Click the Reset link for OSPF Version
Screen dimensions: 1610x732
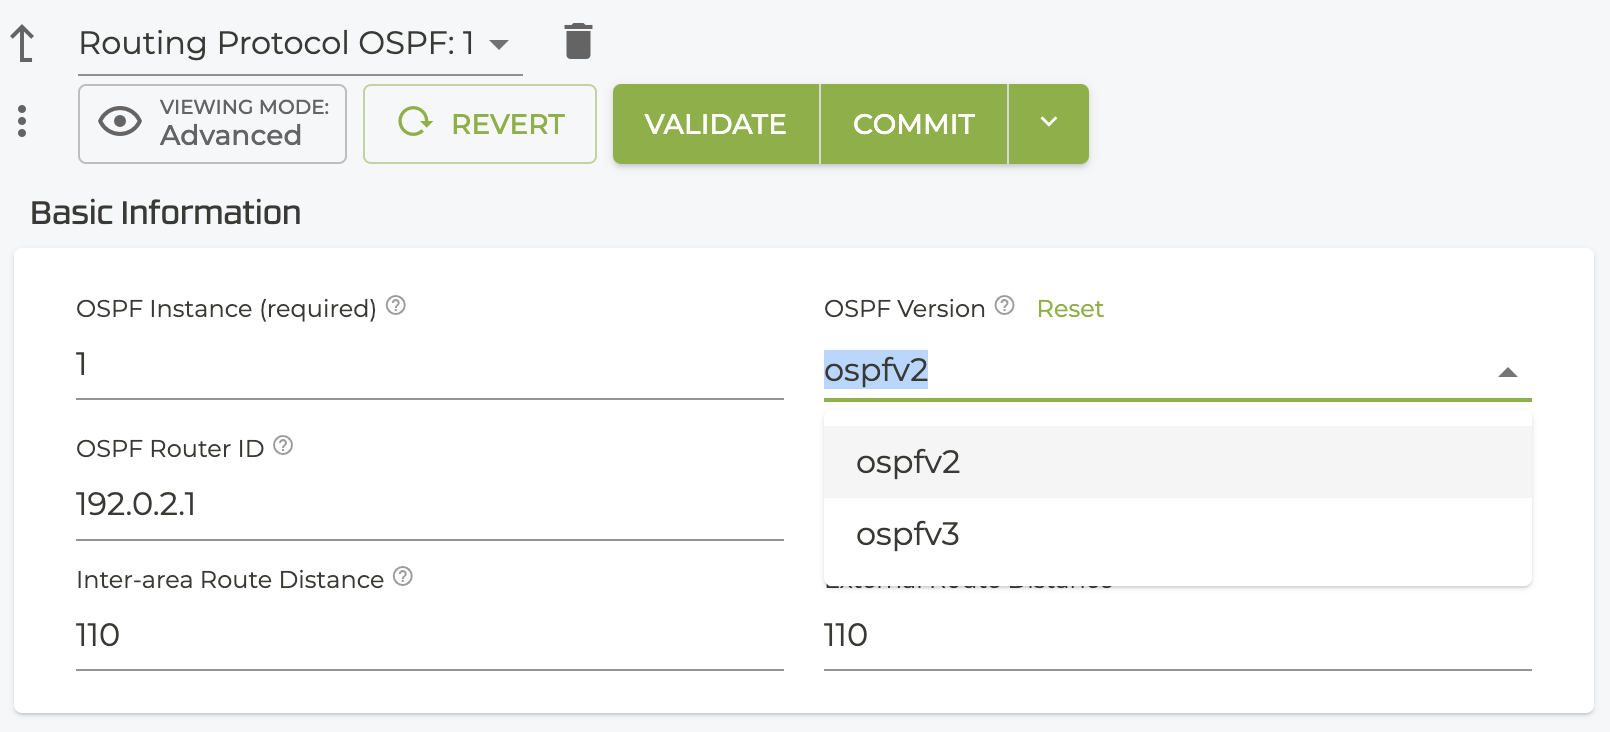pos(1070,309)
